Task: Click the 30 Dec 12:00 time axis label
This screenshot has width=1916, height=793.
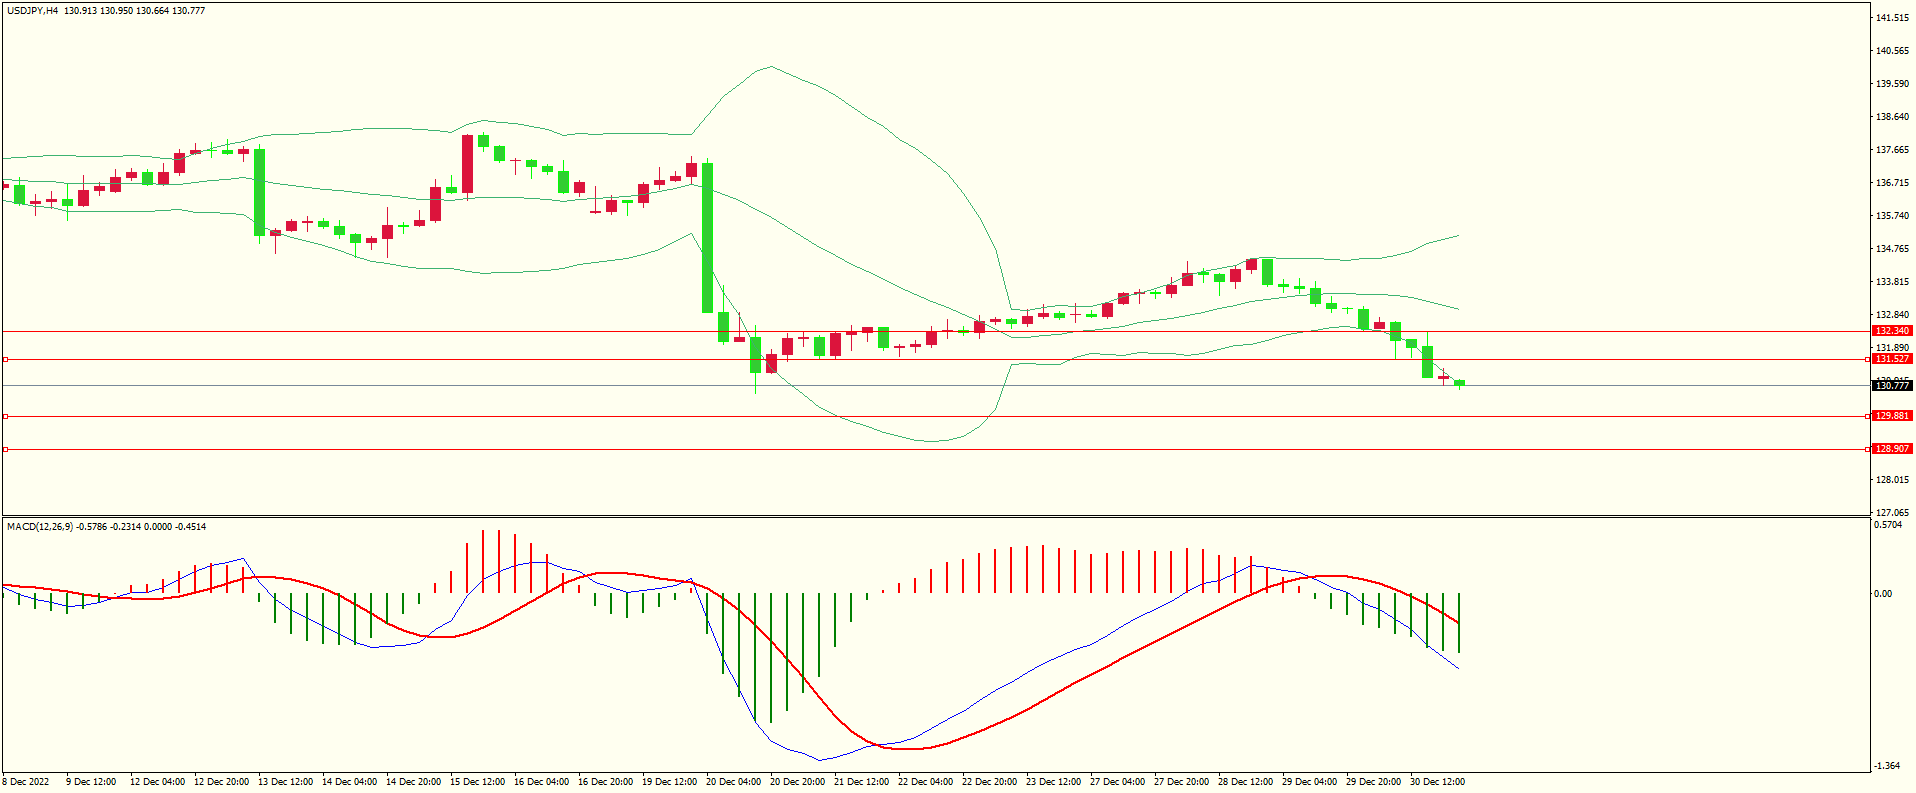Action: coord(1437,782)
